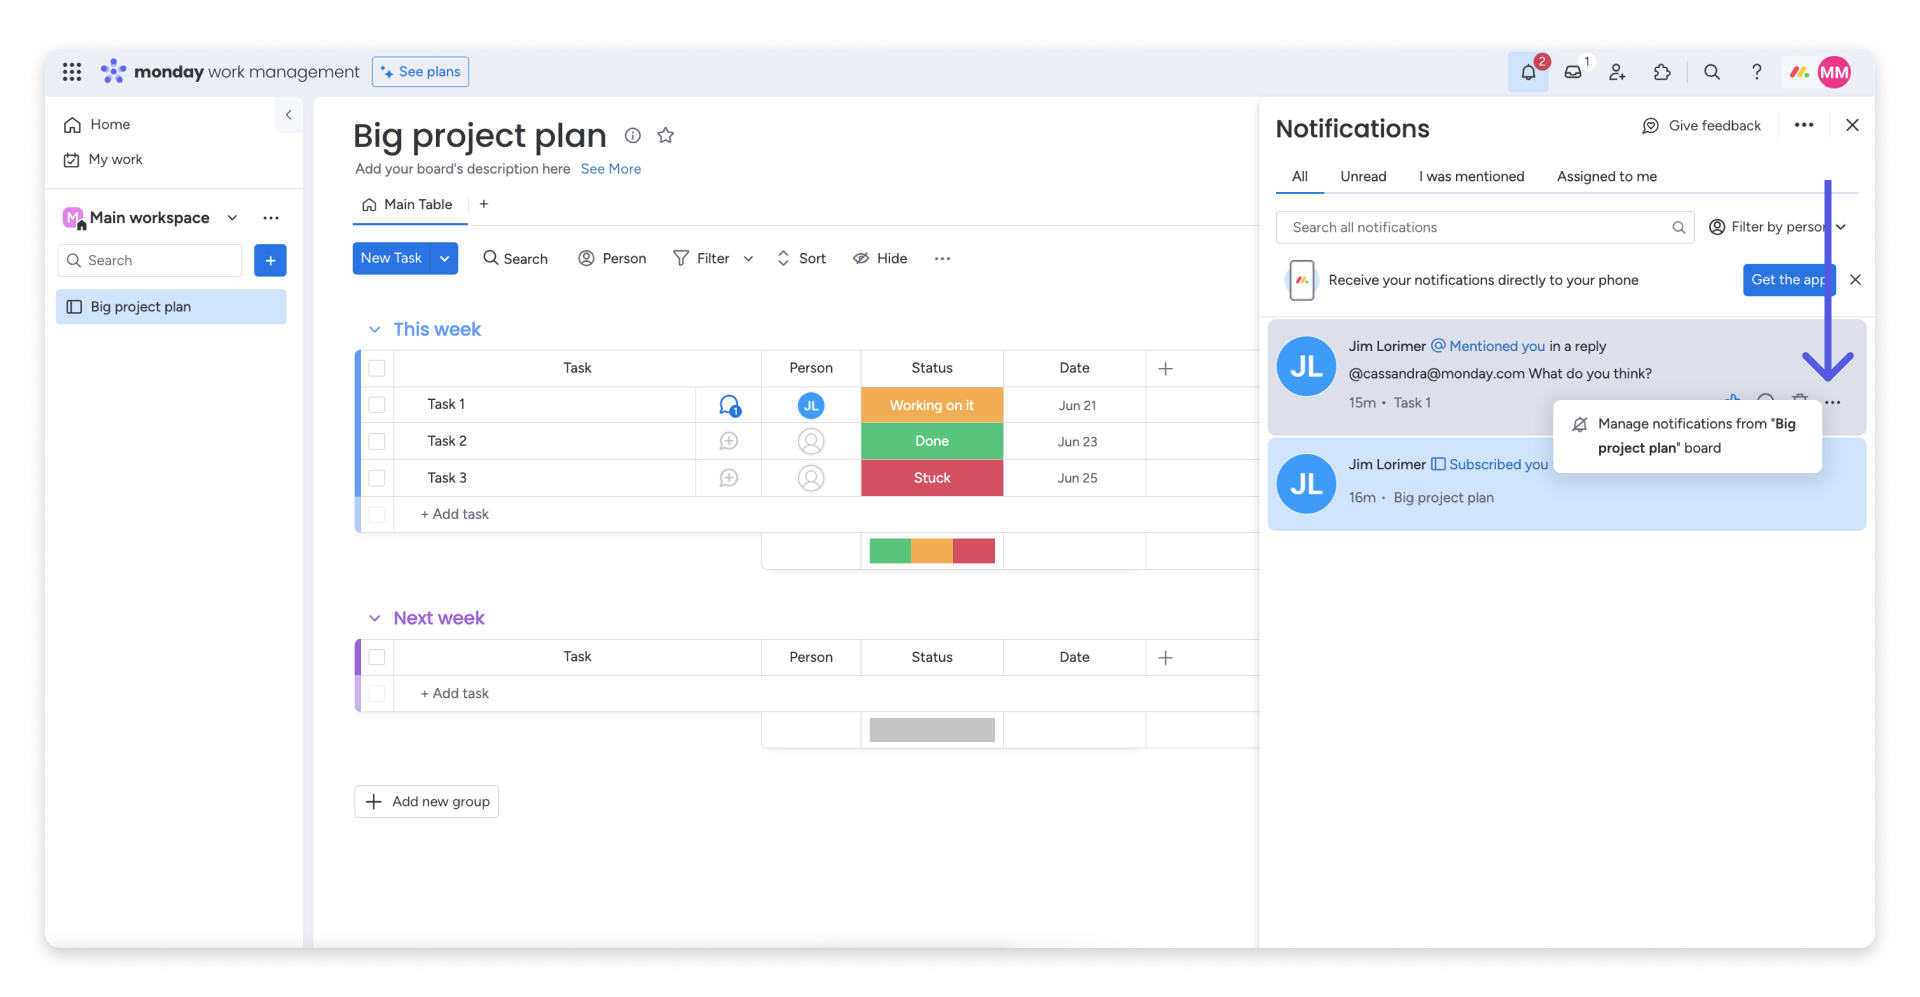
Task: Click the invite members icon
Action: 1617,72
